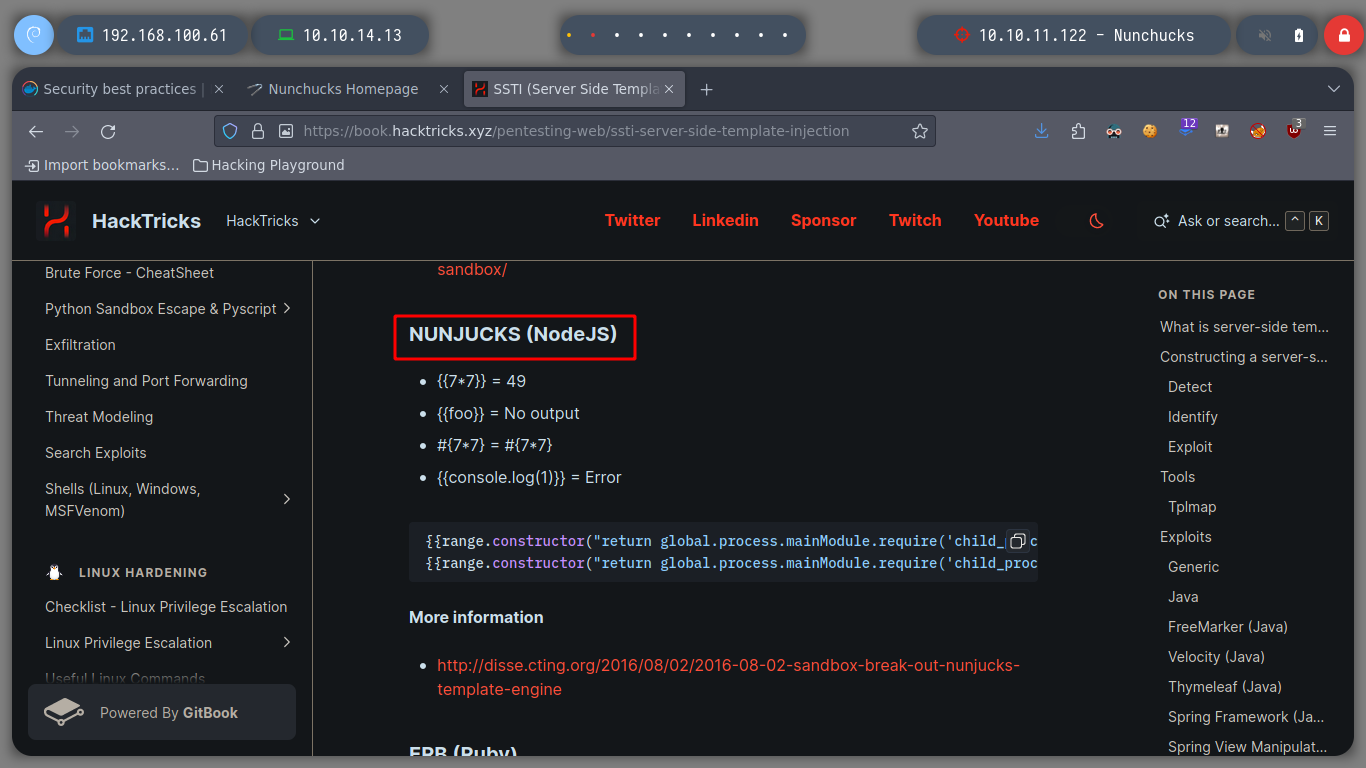This screenshot has height=768, width=1366.
Task: Click the Ask or search box
Action: click(1241, 221)
